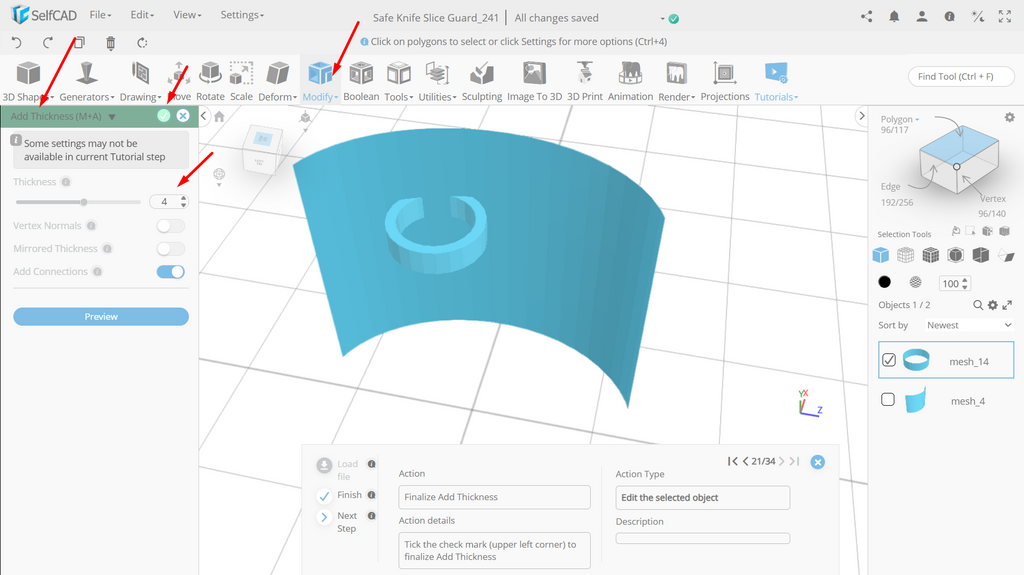Image resolution: width=1024 pixels, height=575 pixels.
Task: Confirm Add Thickness with green check
Action: point(164,116)
